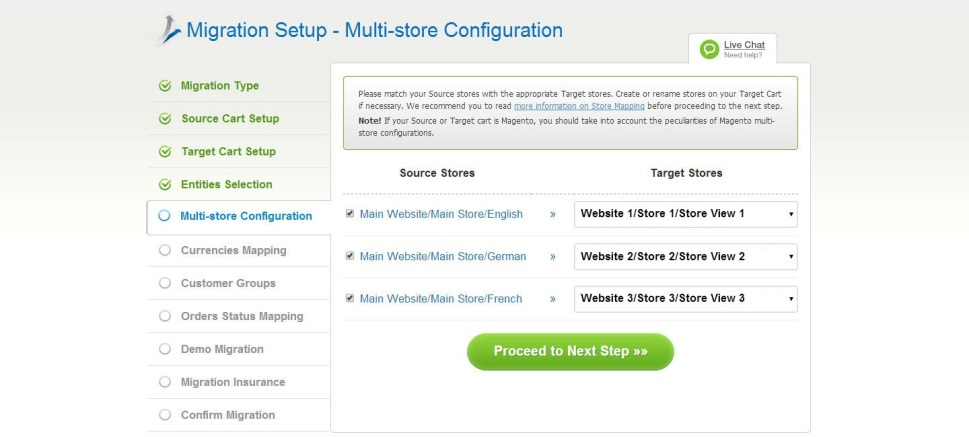Click the green checkmark beside Source Cart Setup
Image resolution: width=969 pixels, height=437 pixels.
tap(165, 119)
